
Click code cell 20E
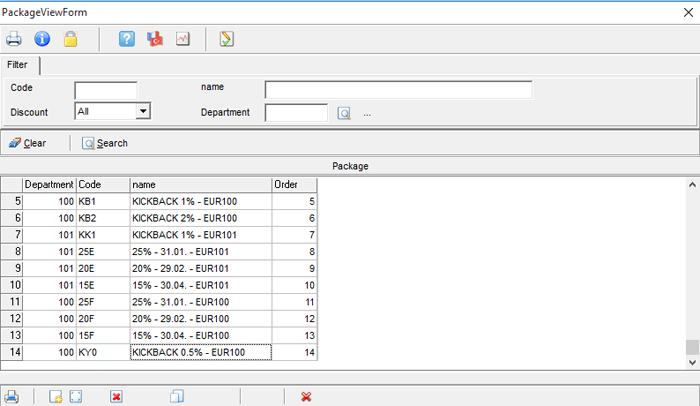point(103,268)
